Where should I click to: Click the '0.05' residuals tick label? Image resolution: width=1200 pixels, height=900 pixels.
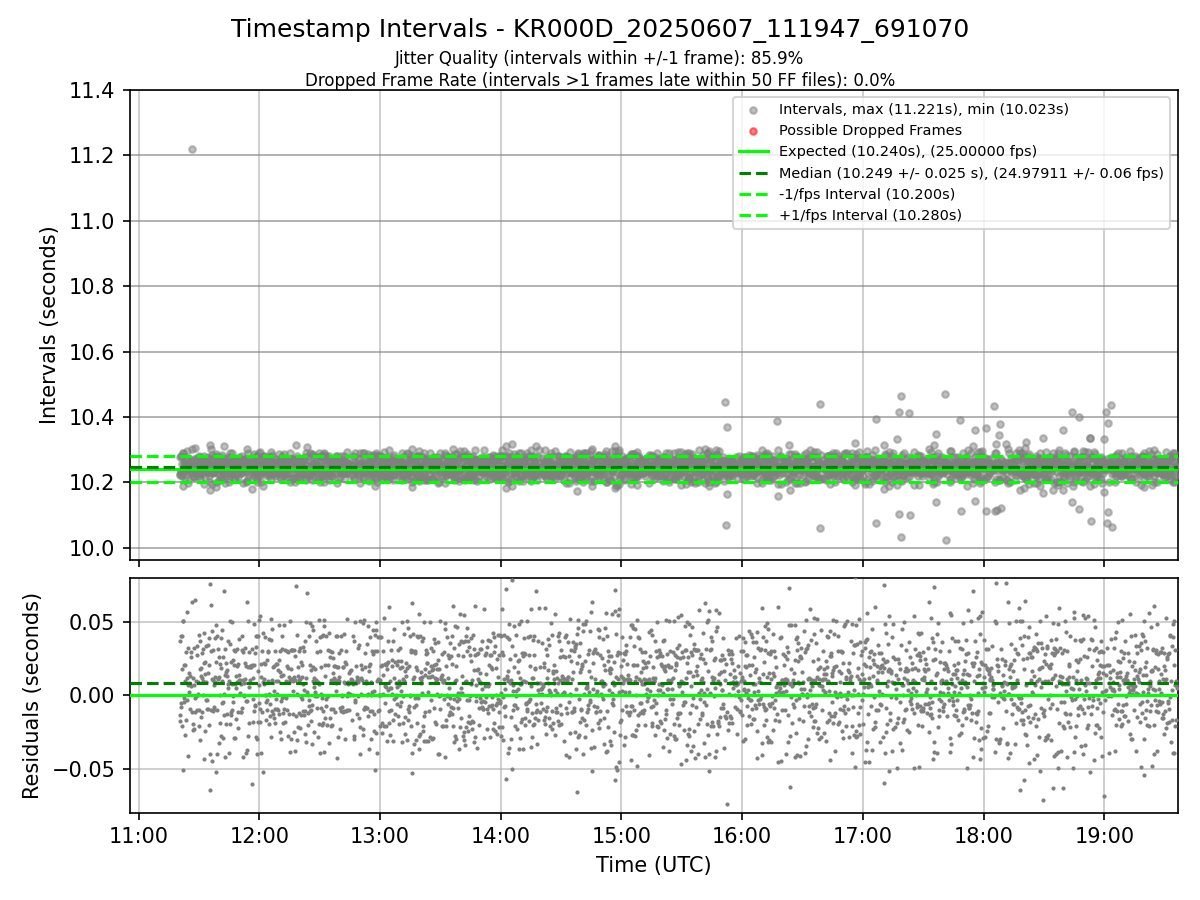click(91, 622)
